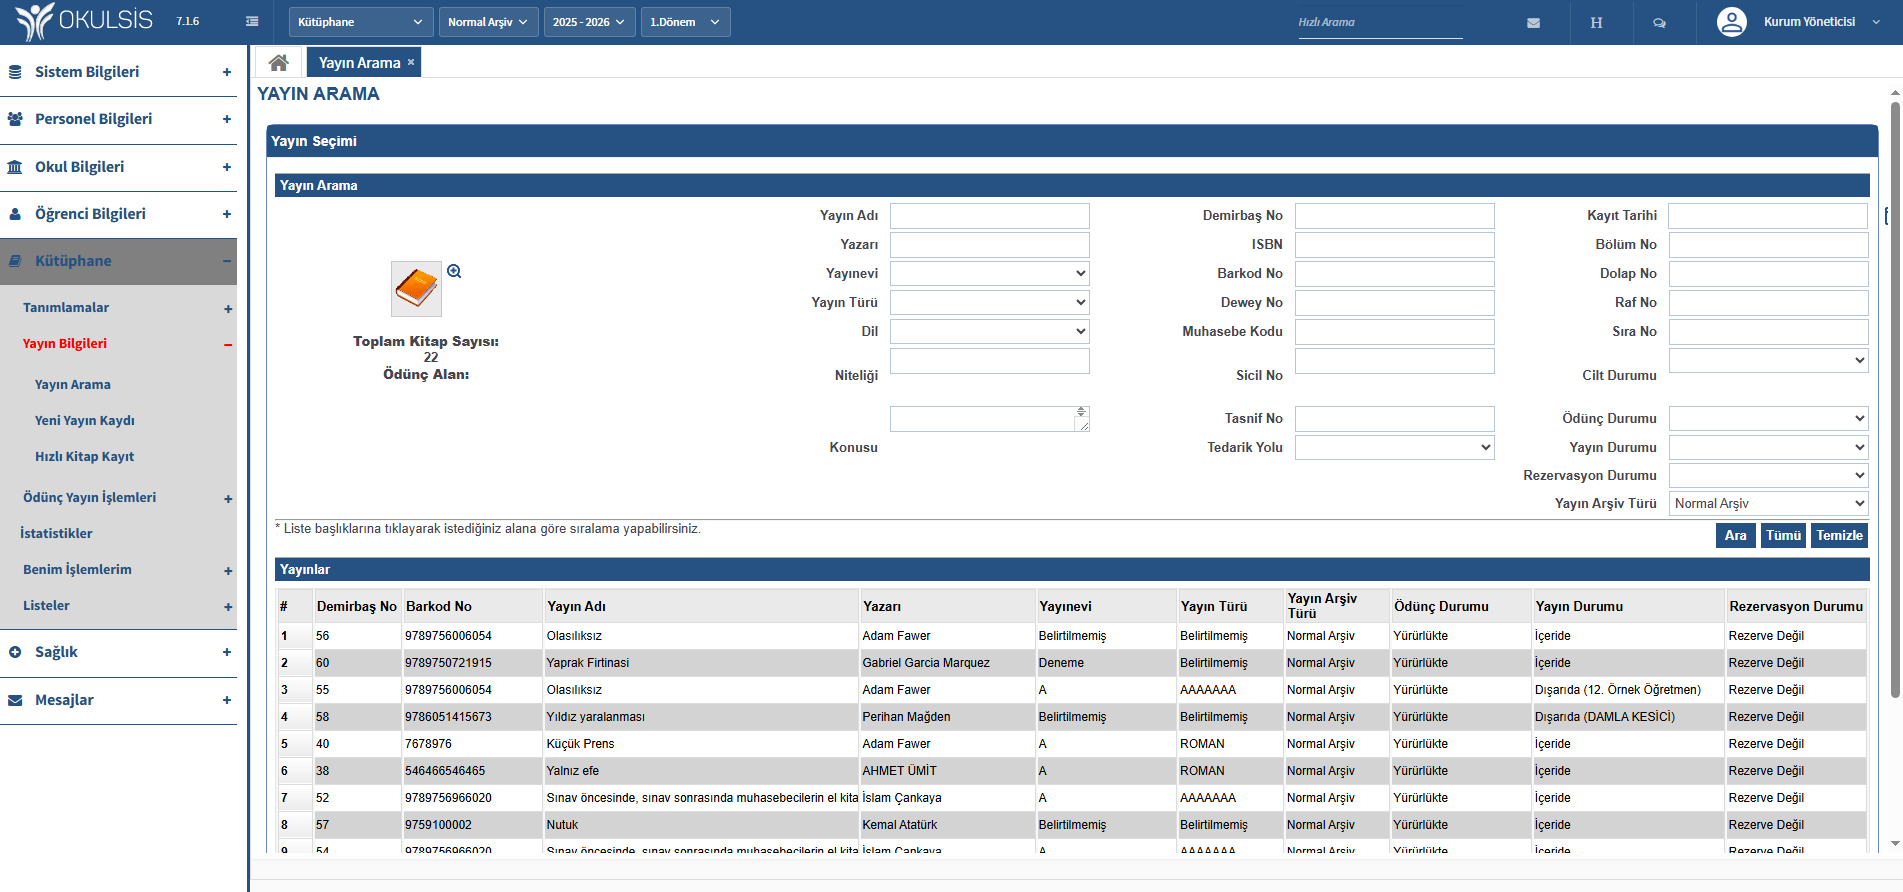Click the Temizle button
Viewport: 1903px width, 892px height.
1839,535
